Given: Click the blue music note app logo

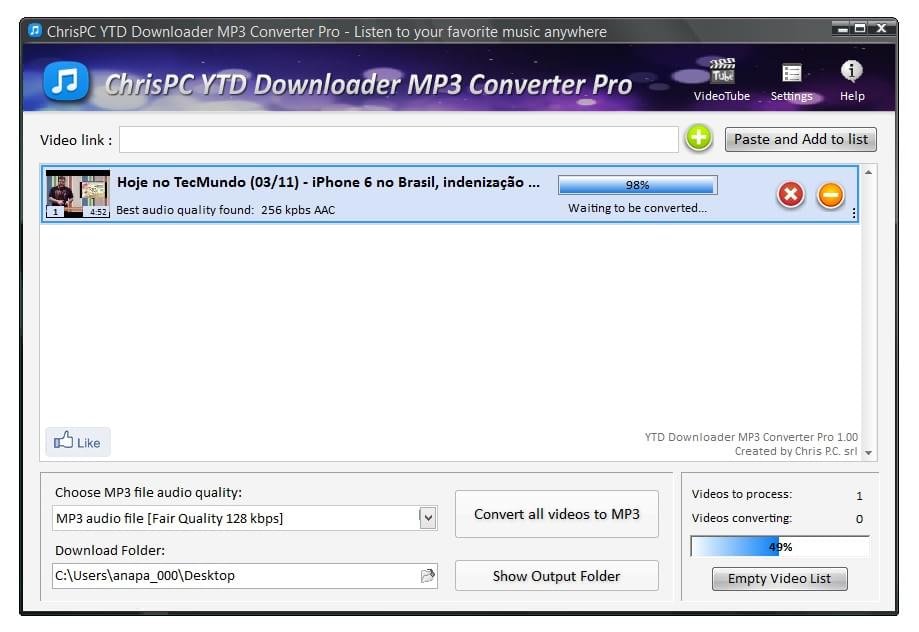Looking at the screenshot, I should click(66, 81).
